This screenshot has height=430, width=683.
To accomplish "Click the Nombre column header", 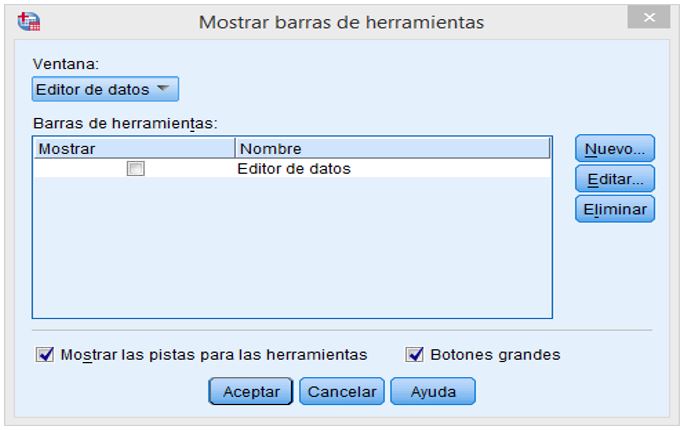I will click(x=392, y=149).
